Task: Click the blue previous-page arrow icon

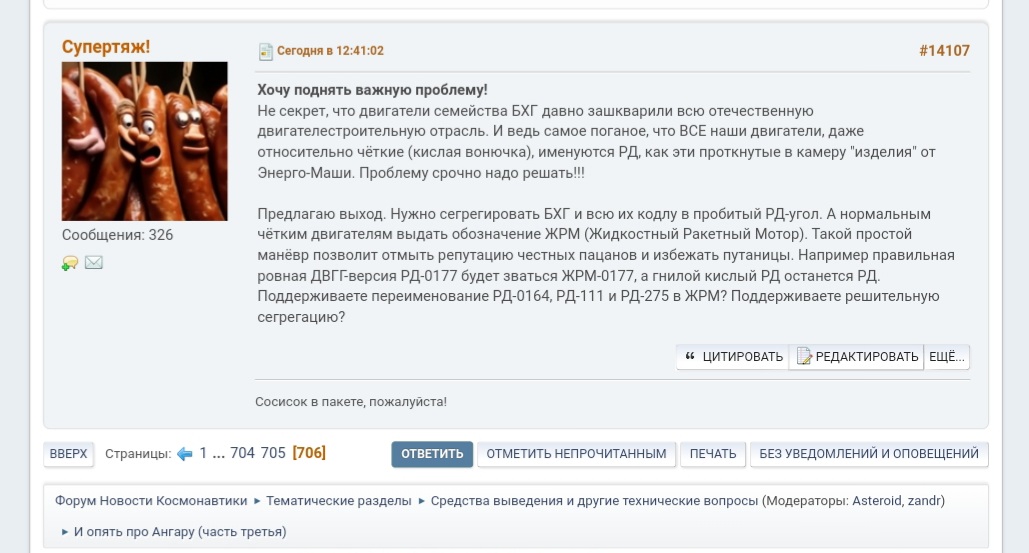Action: tap(185, 453)
